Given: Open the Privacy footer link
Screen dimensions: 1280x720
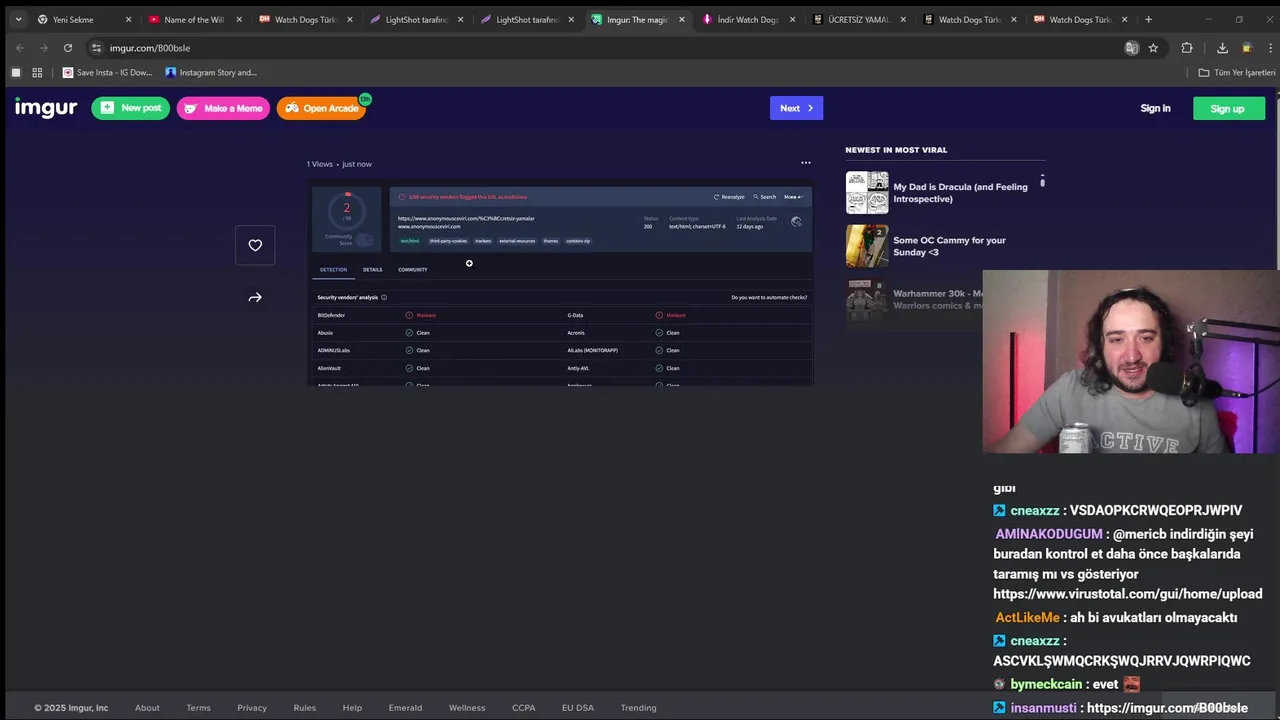Looking at the screenshot, I should (252, 708).
